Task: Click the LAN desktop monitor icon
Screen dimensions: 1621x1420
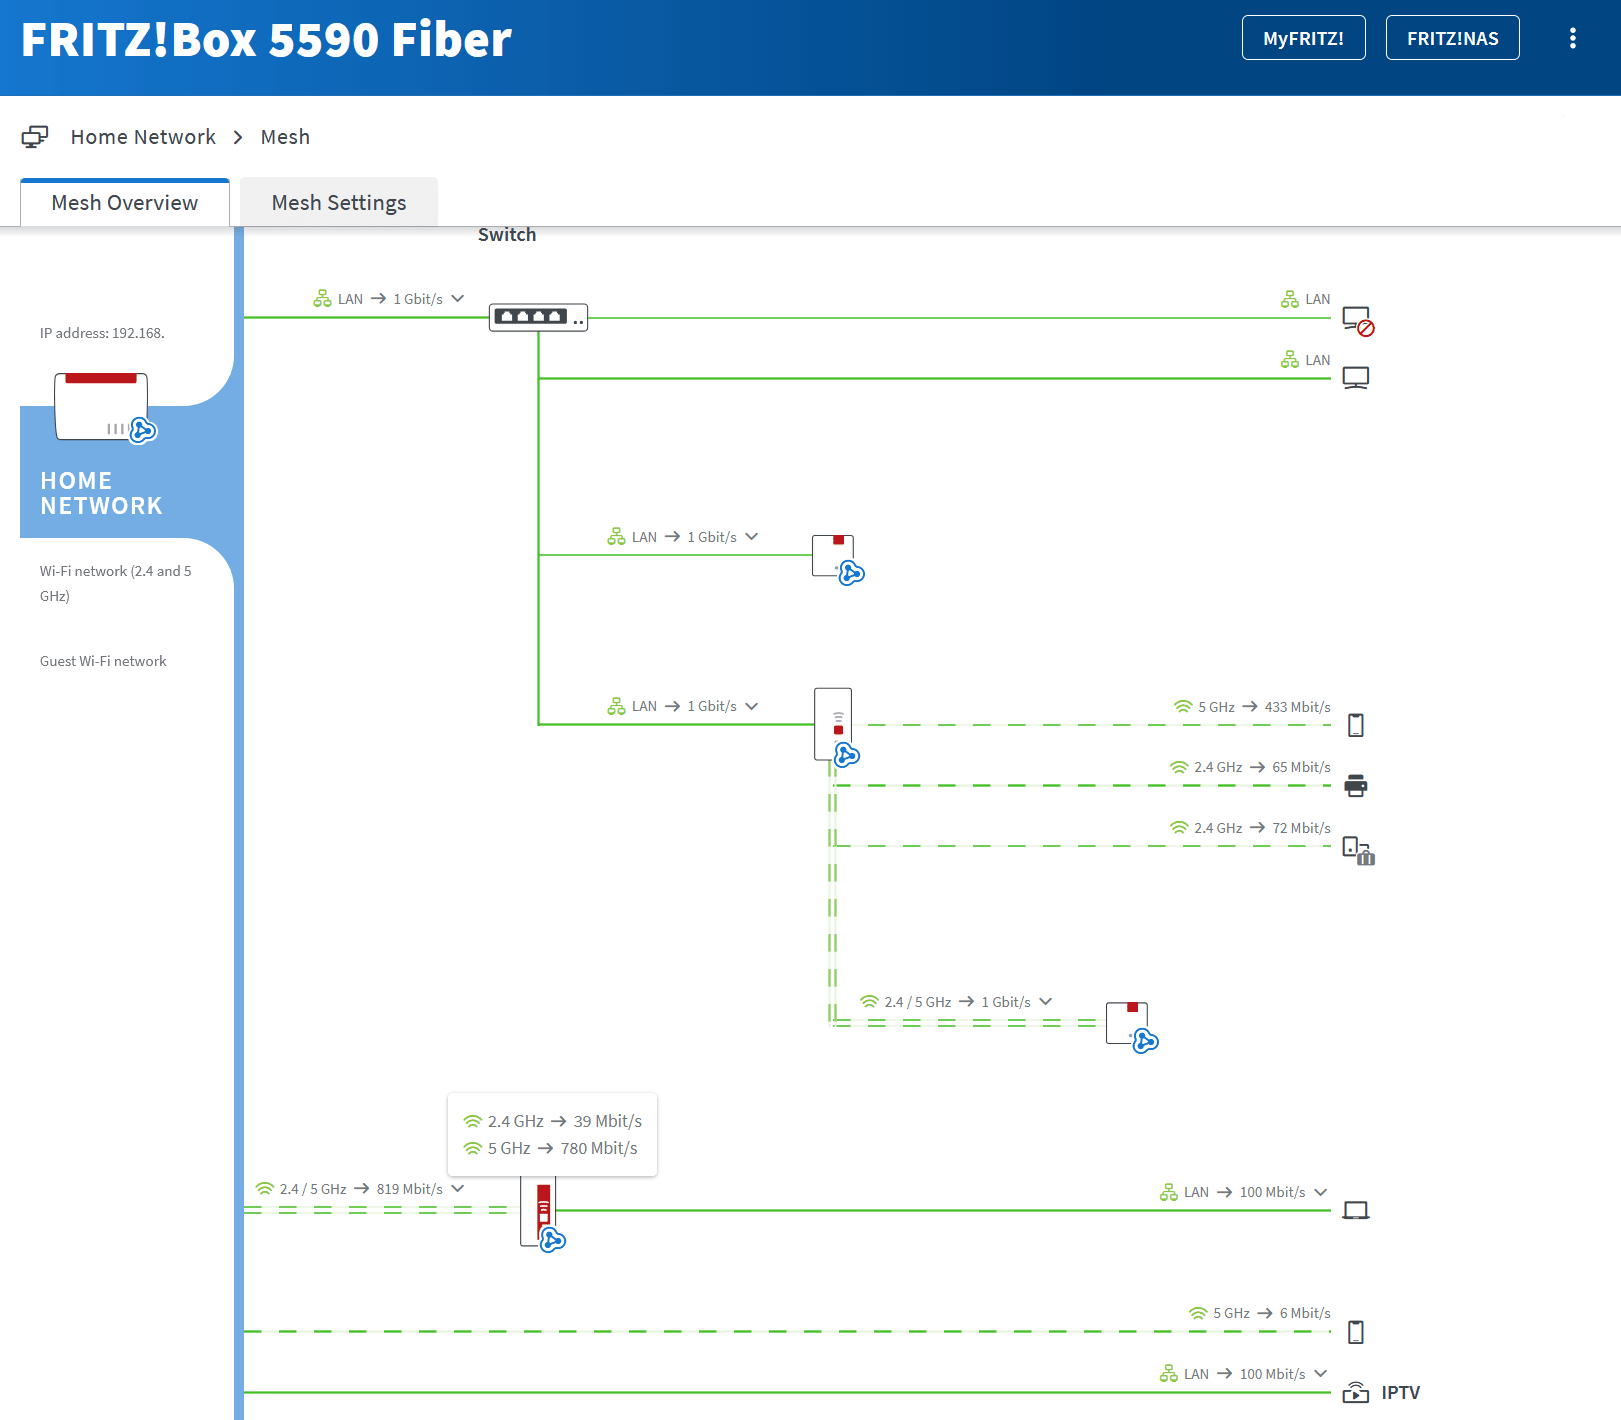Action: point(1356,378)
